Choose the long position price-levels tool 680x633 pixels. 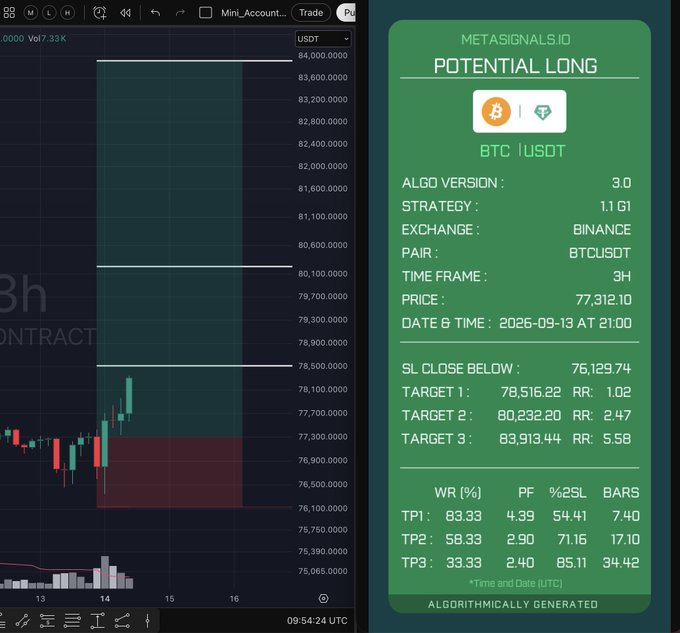47,621
